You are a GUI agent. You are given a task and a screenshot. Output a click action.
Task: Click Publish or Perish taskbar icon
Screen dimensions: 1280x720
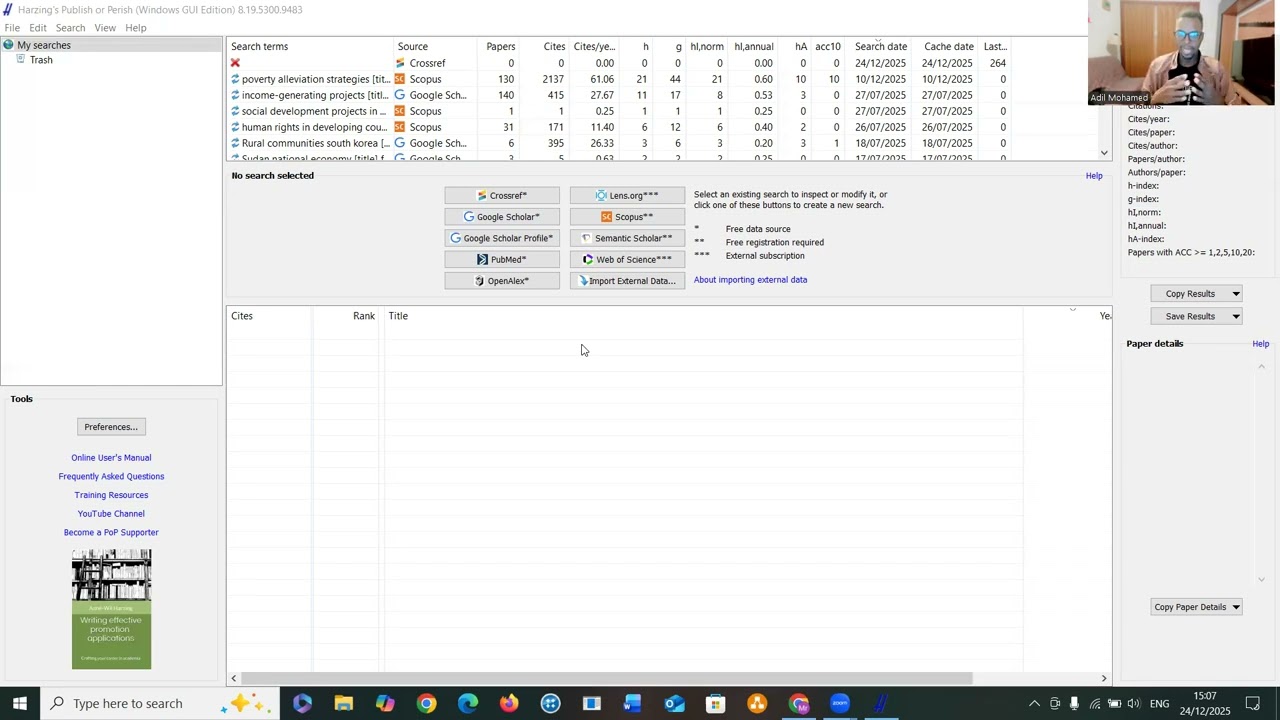tap(881, 704)
